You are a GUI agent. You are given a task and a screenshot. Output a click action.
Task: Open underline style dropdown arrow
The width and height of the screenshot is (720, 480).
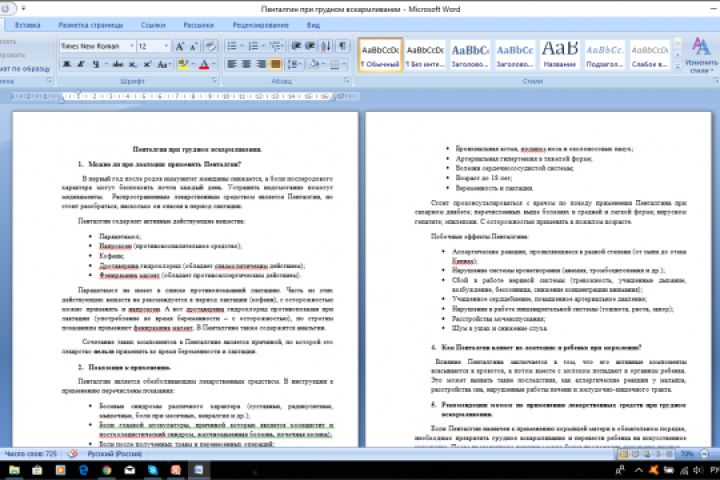pos(106,64)
